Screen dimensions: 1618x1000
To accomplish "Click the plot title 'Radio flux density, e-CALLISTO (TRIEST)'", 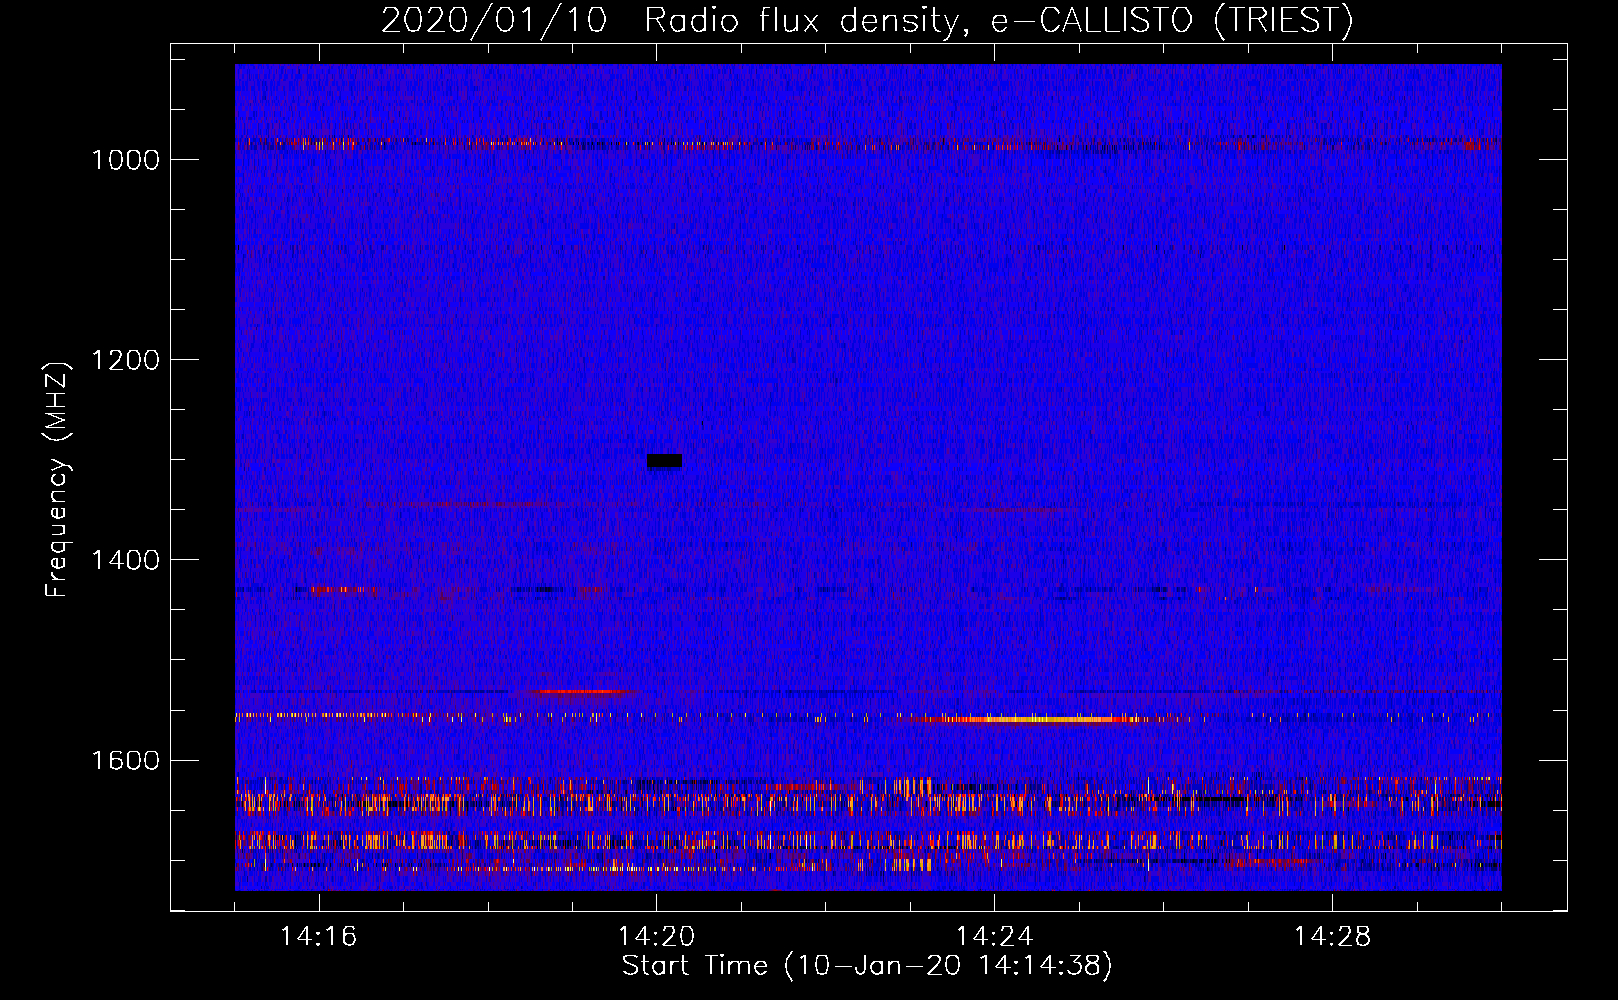I will tap(998, 21).
